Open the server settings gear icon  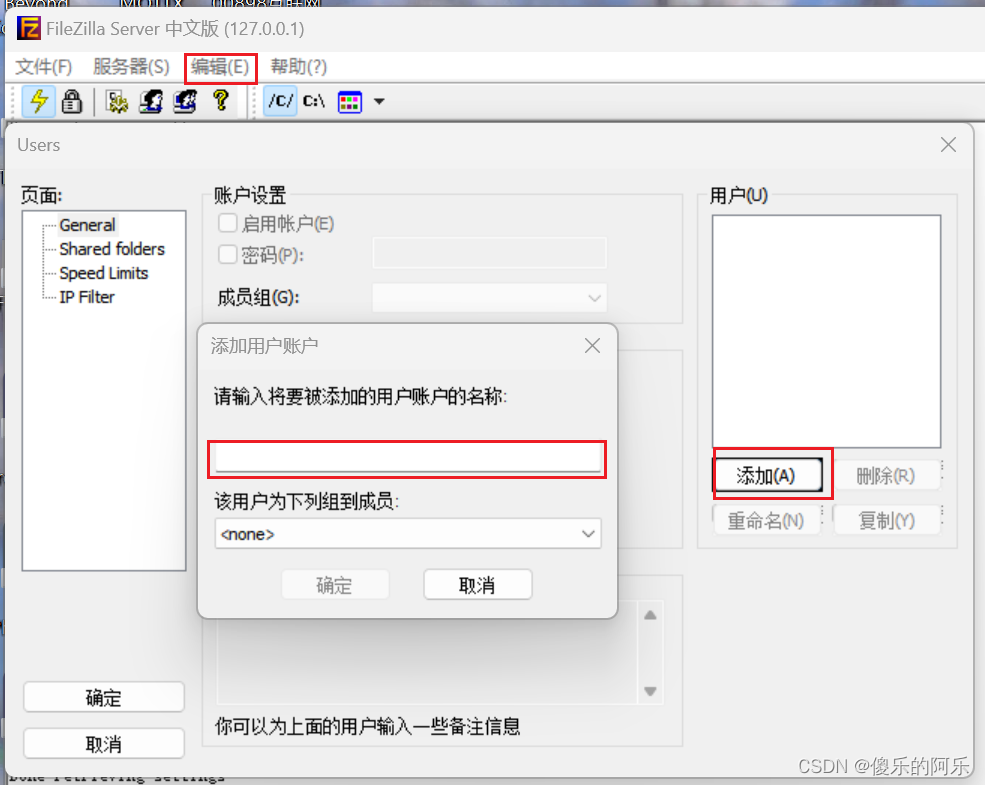(x=117, y=101)
